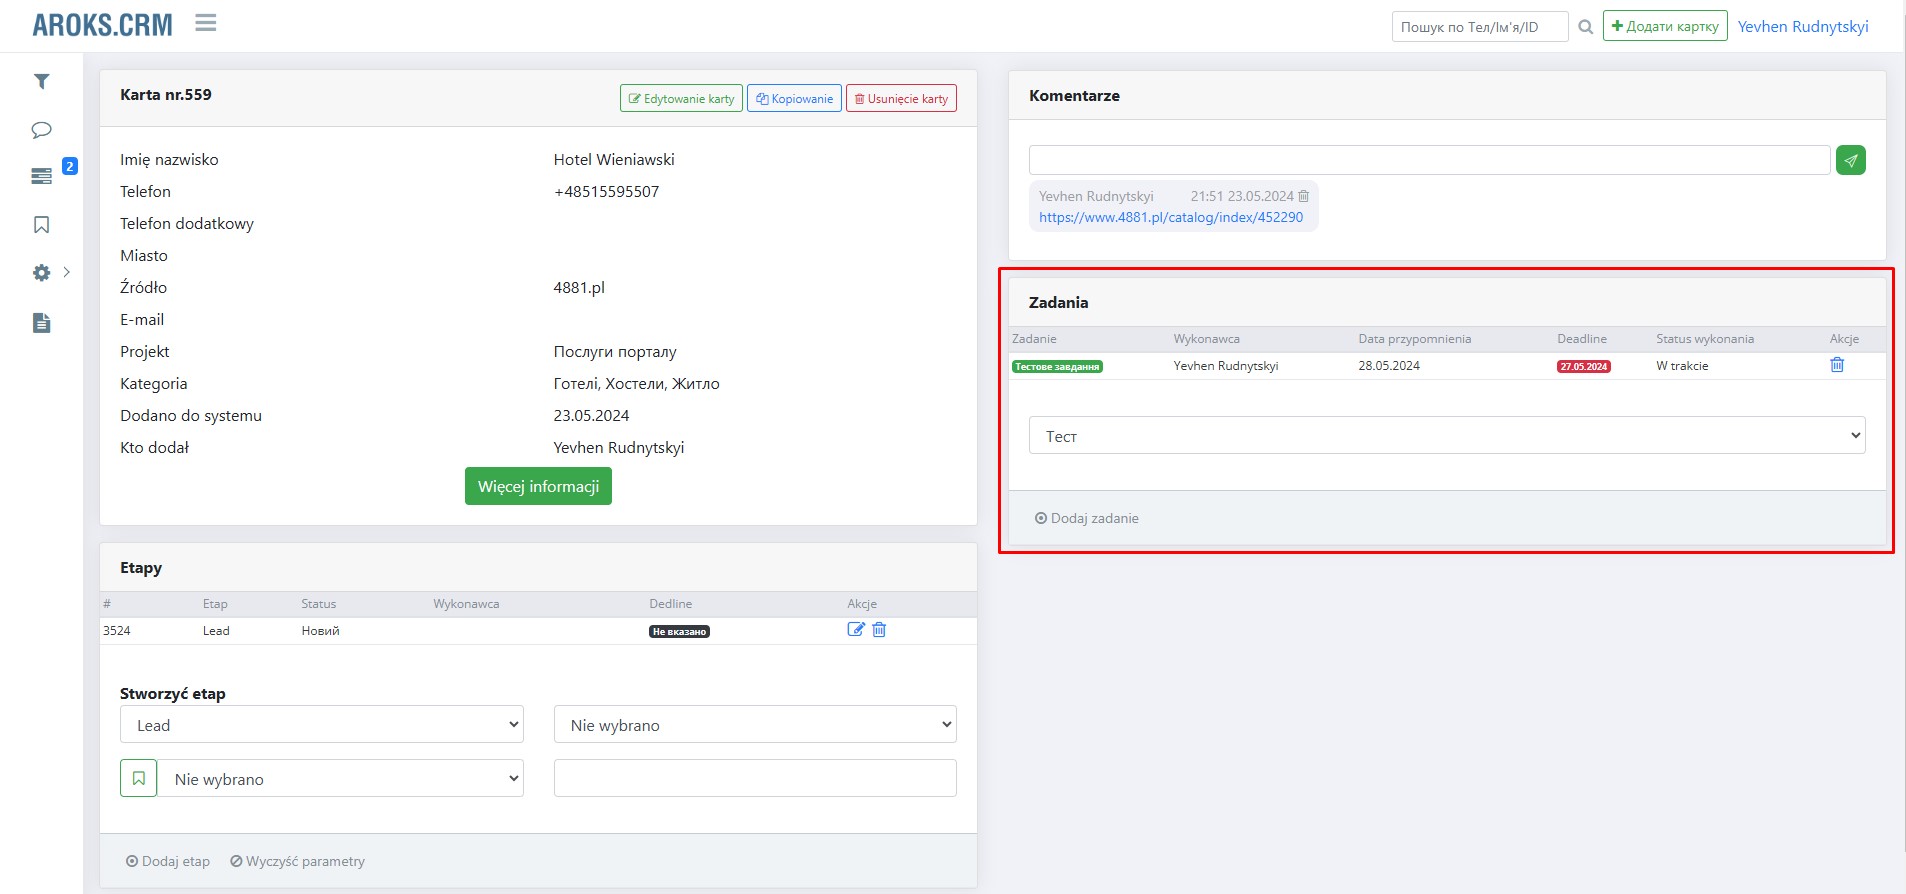Focus the comment text field
The height and width of the screenshot is (894, 1906).
point(1429,160)
